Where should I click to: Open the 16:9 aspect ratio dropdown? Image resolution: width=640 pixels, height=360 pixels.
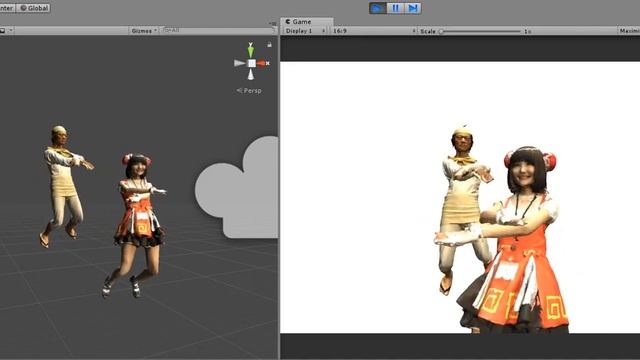click(x=374, y=31)
